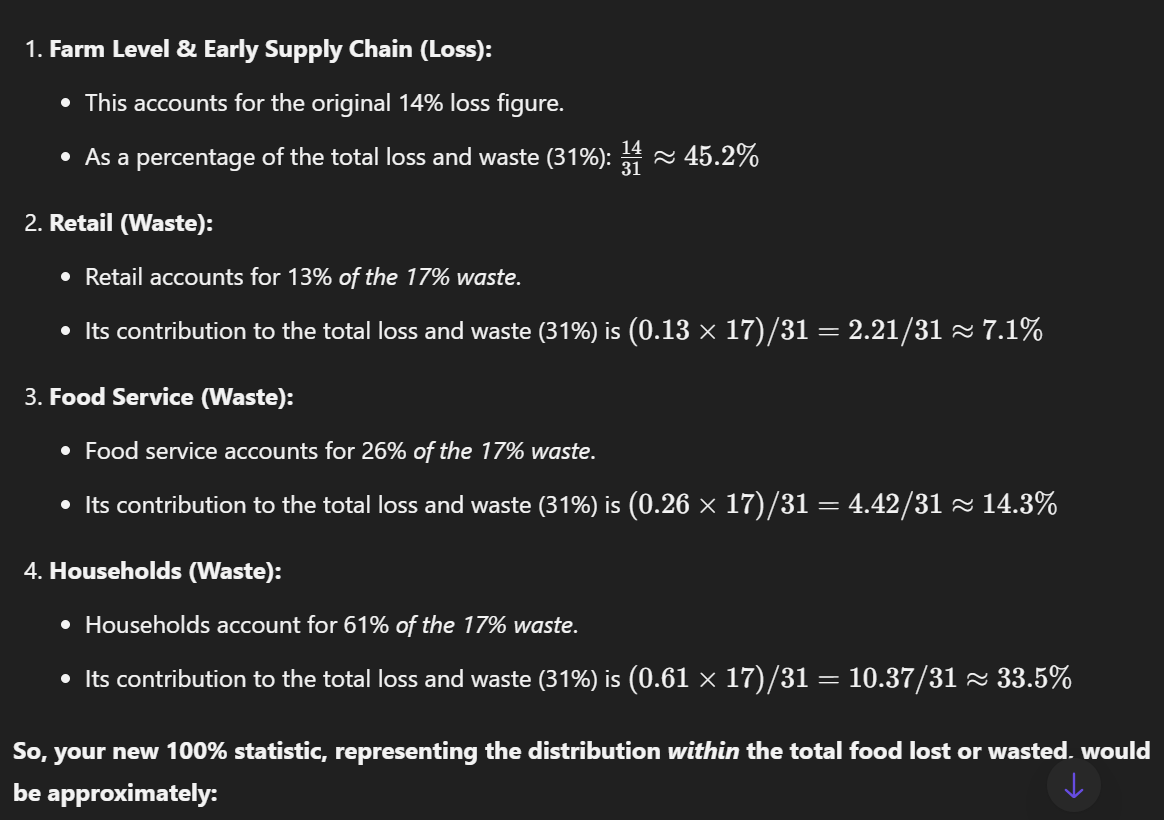Click the retail (0.13 × 17)/31 formula
Image resolution: width=1164 pixels, height=820 pixels.
click(718, 331)
